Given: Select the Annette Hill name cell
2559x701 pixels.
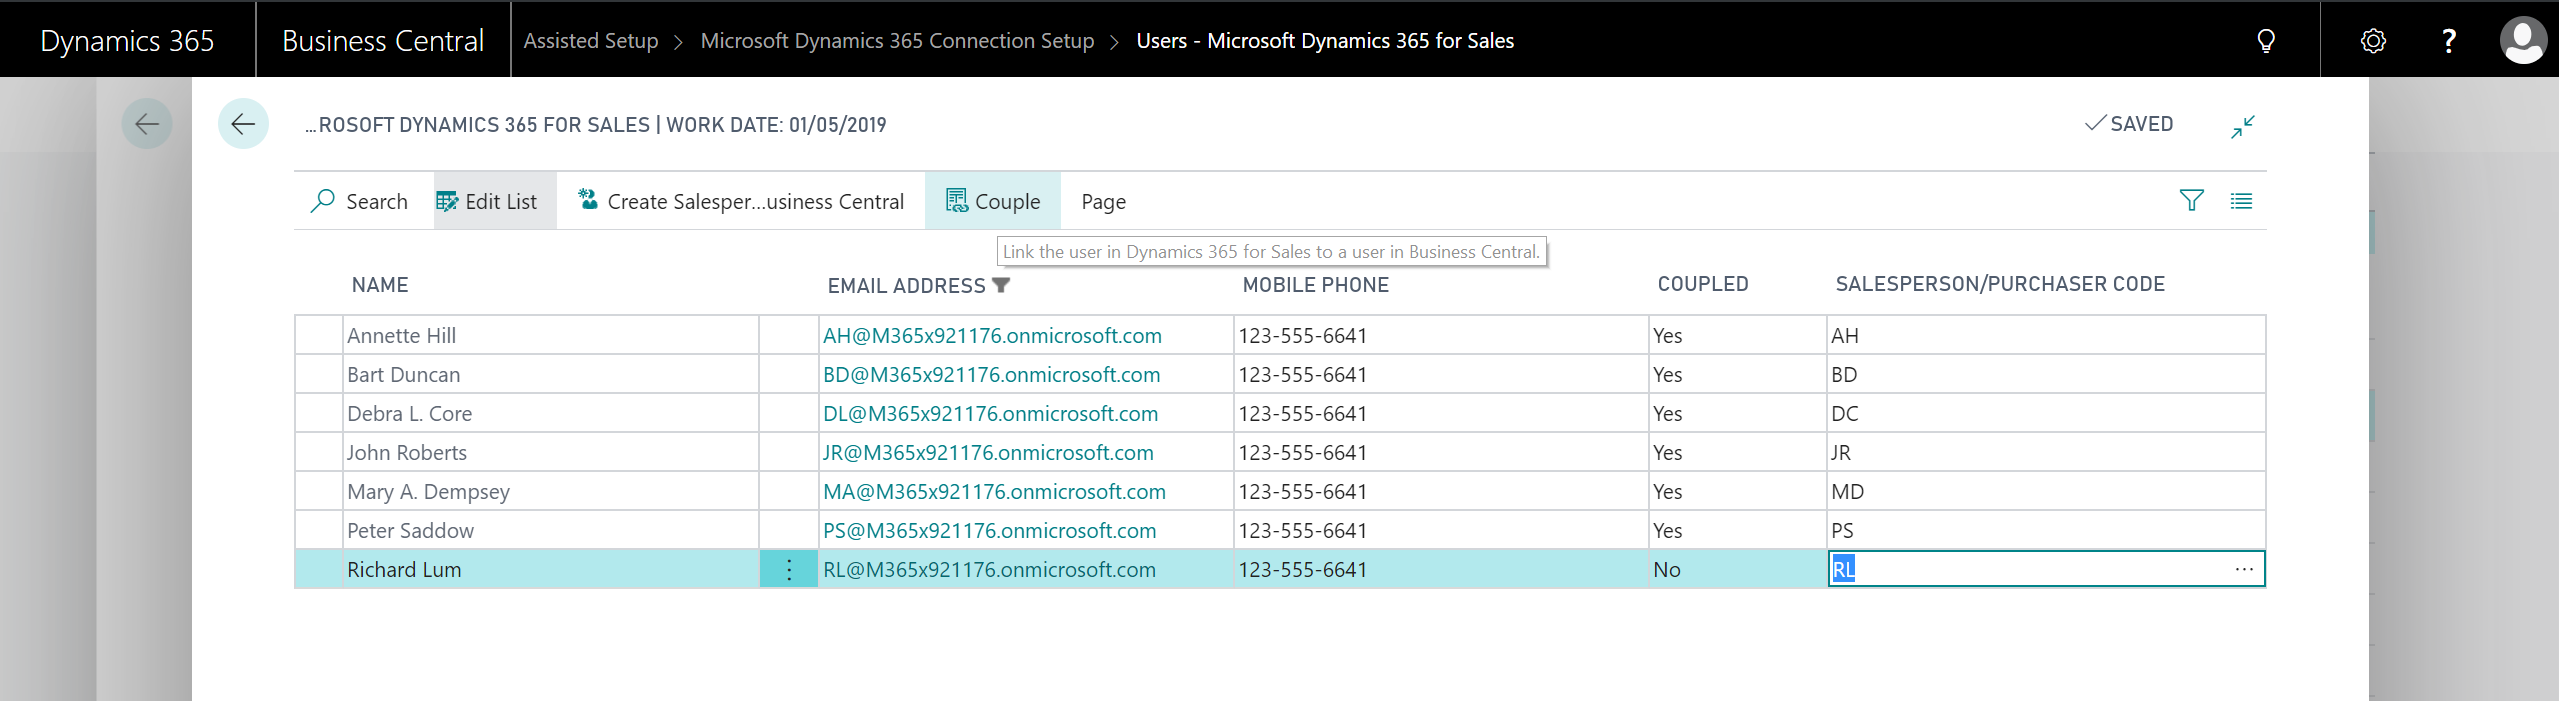Looking at the screenshot, I should 550,336.
